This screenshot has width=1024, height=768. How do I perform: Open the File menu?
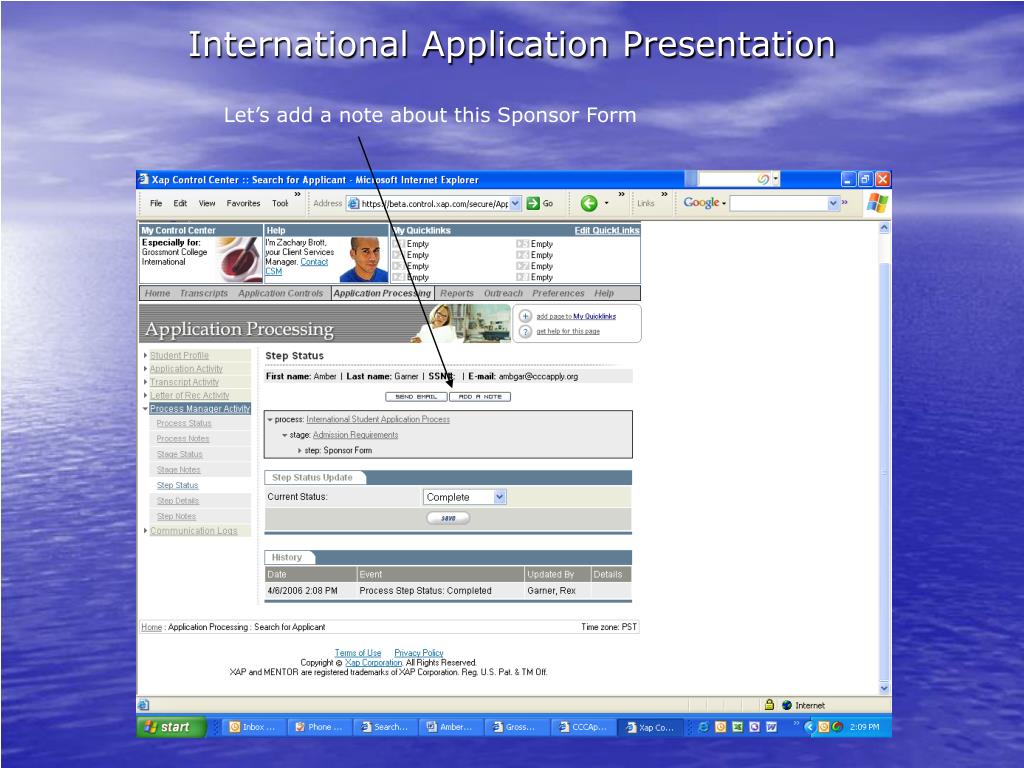click(156, 203)
